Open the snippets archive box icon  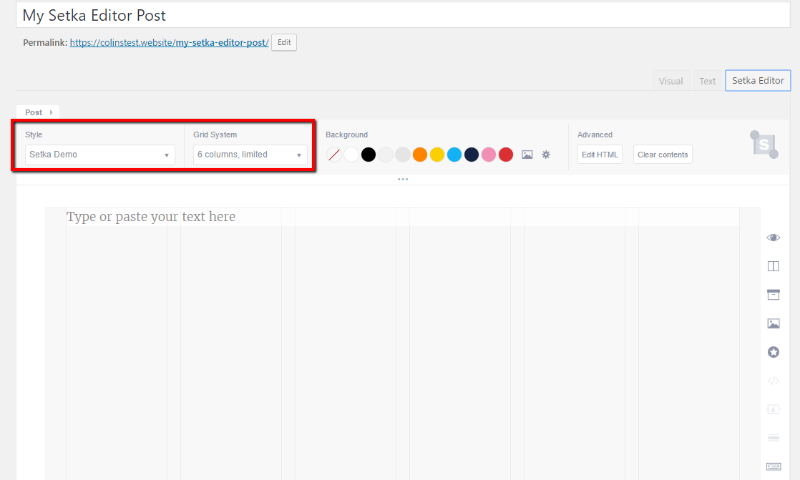pos(773,295)
